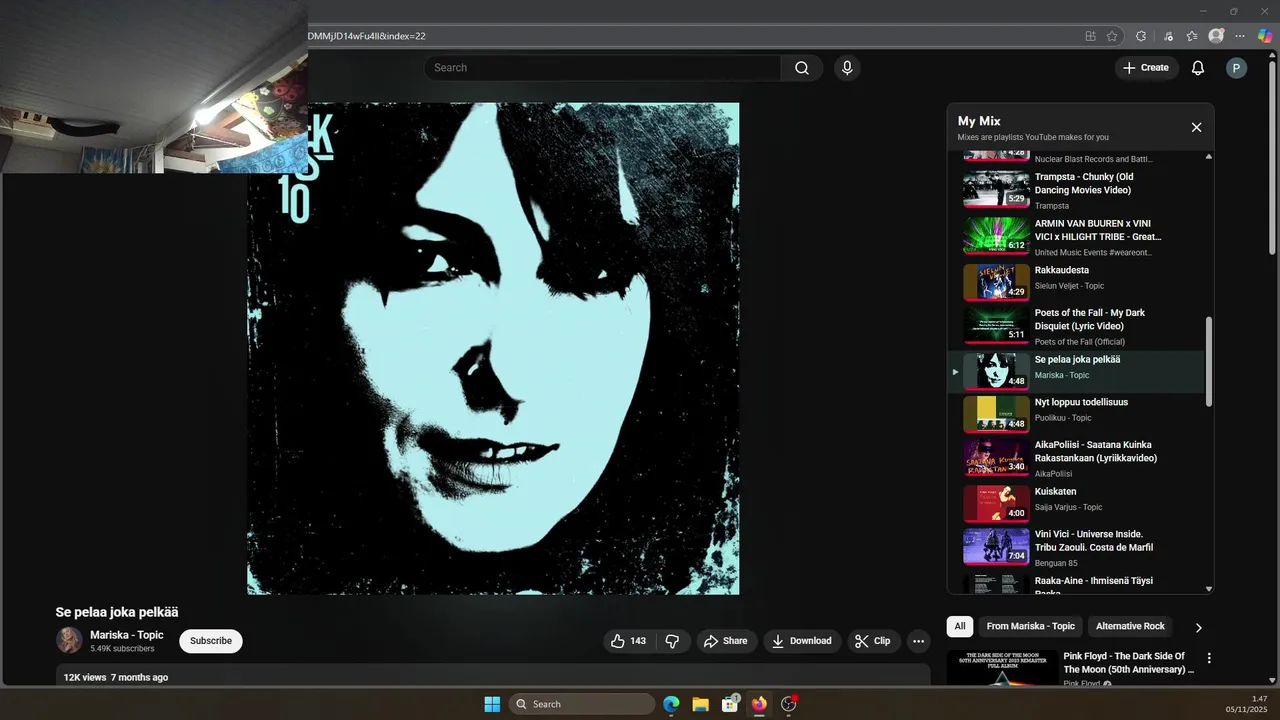
Task: Open Microsoft Store from the taskbar
Action: click(x=730, y=704)
